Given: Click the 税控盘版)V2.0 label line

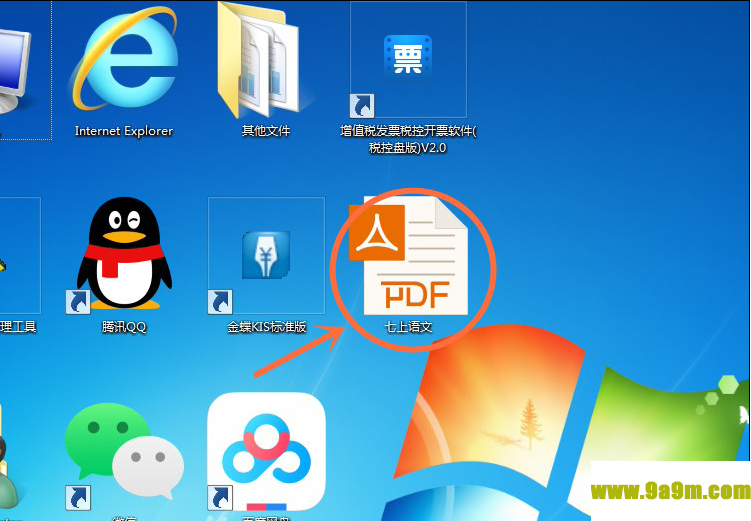Looking at the screenshot, I should (x=408, y=147).
